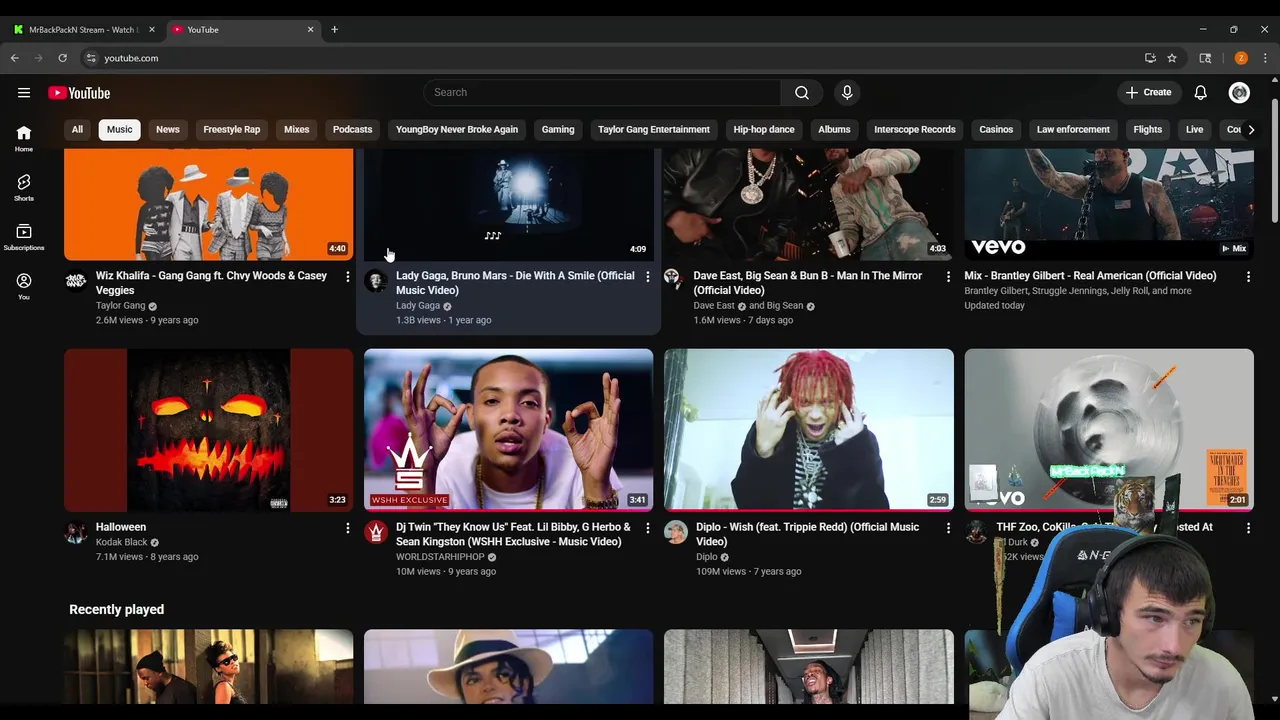The image size is (1280, 720).
Task: Select YoungBoy Never Broke Again chip
Action: [457, 129]
